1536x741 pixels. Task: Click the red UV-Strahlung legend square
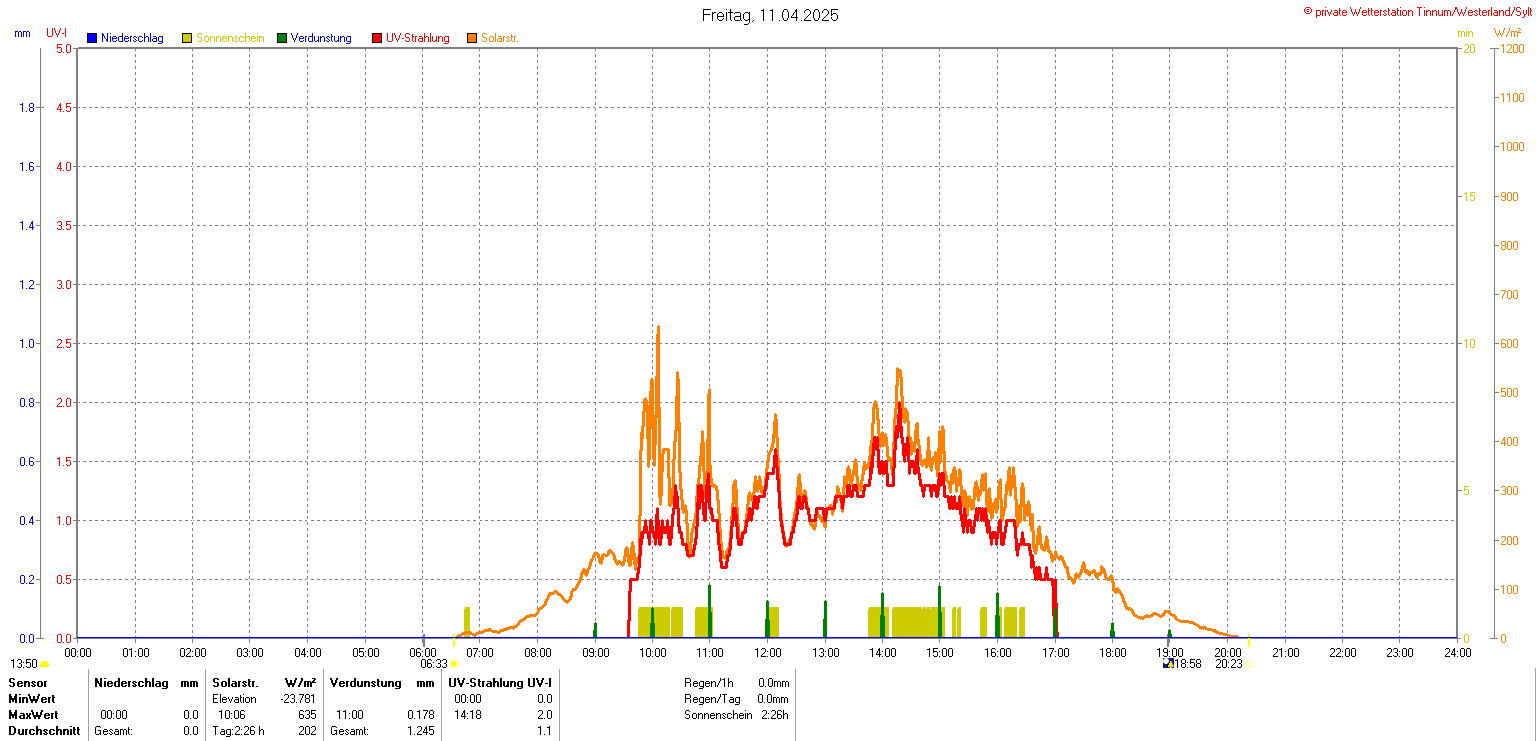[x=377, y=38]
